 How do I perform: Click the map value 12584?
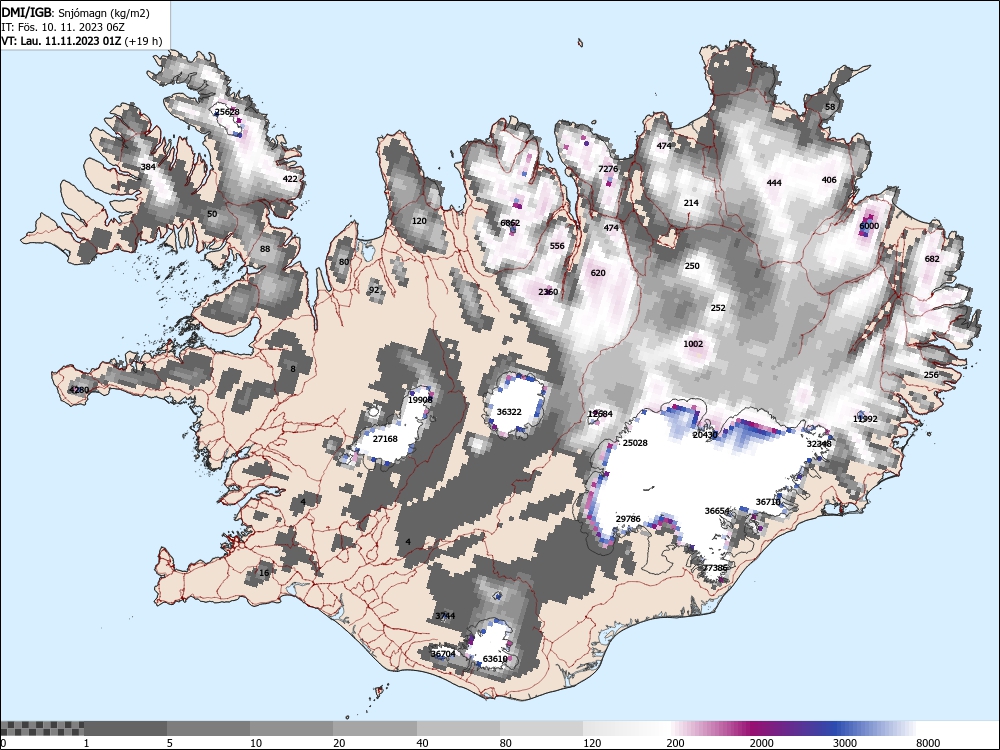tap(600, 415)
